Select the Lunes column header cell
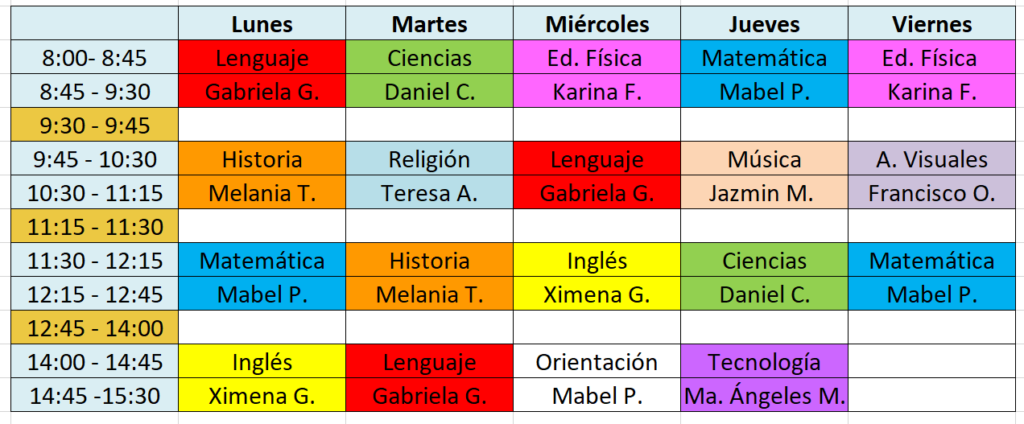The image size is (1024, 424). point(262,24)
